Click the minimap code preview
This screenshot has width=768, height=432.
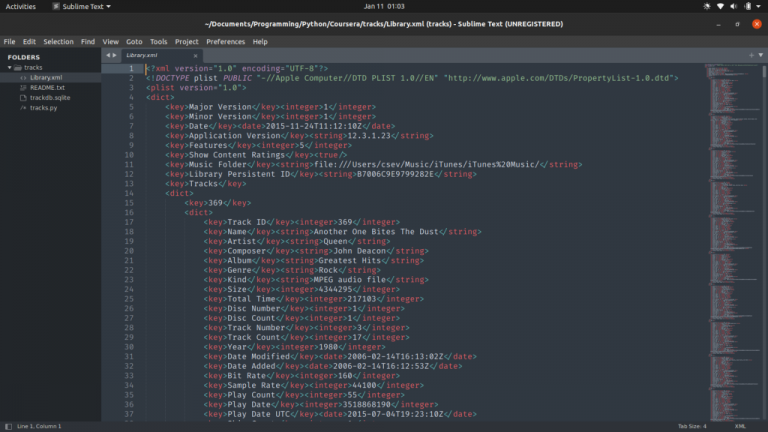[732, 242]
